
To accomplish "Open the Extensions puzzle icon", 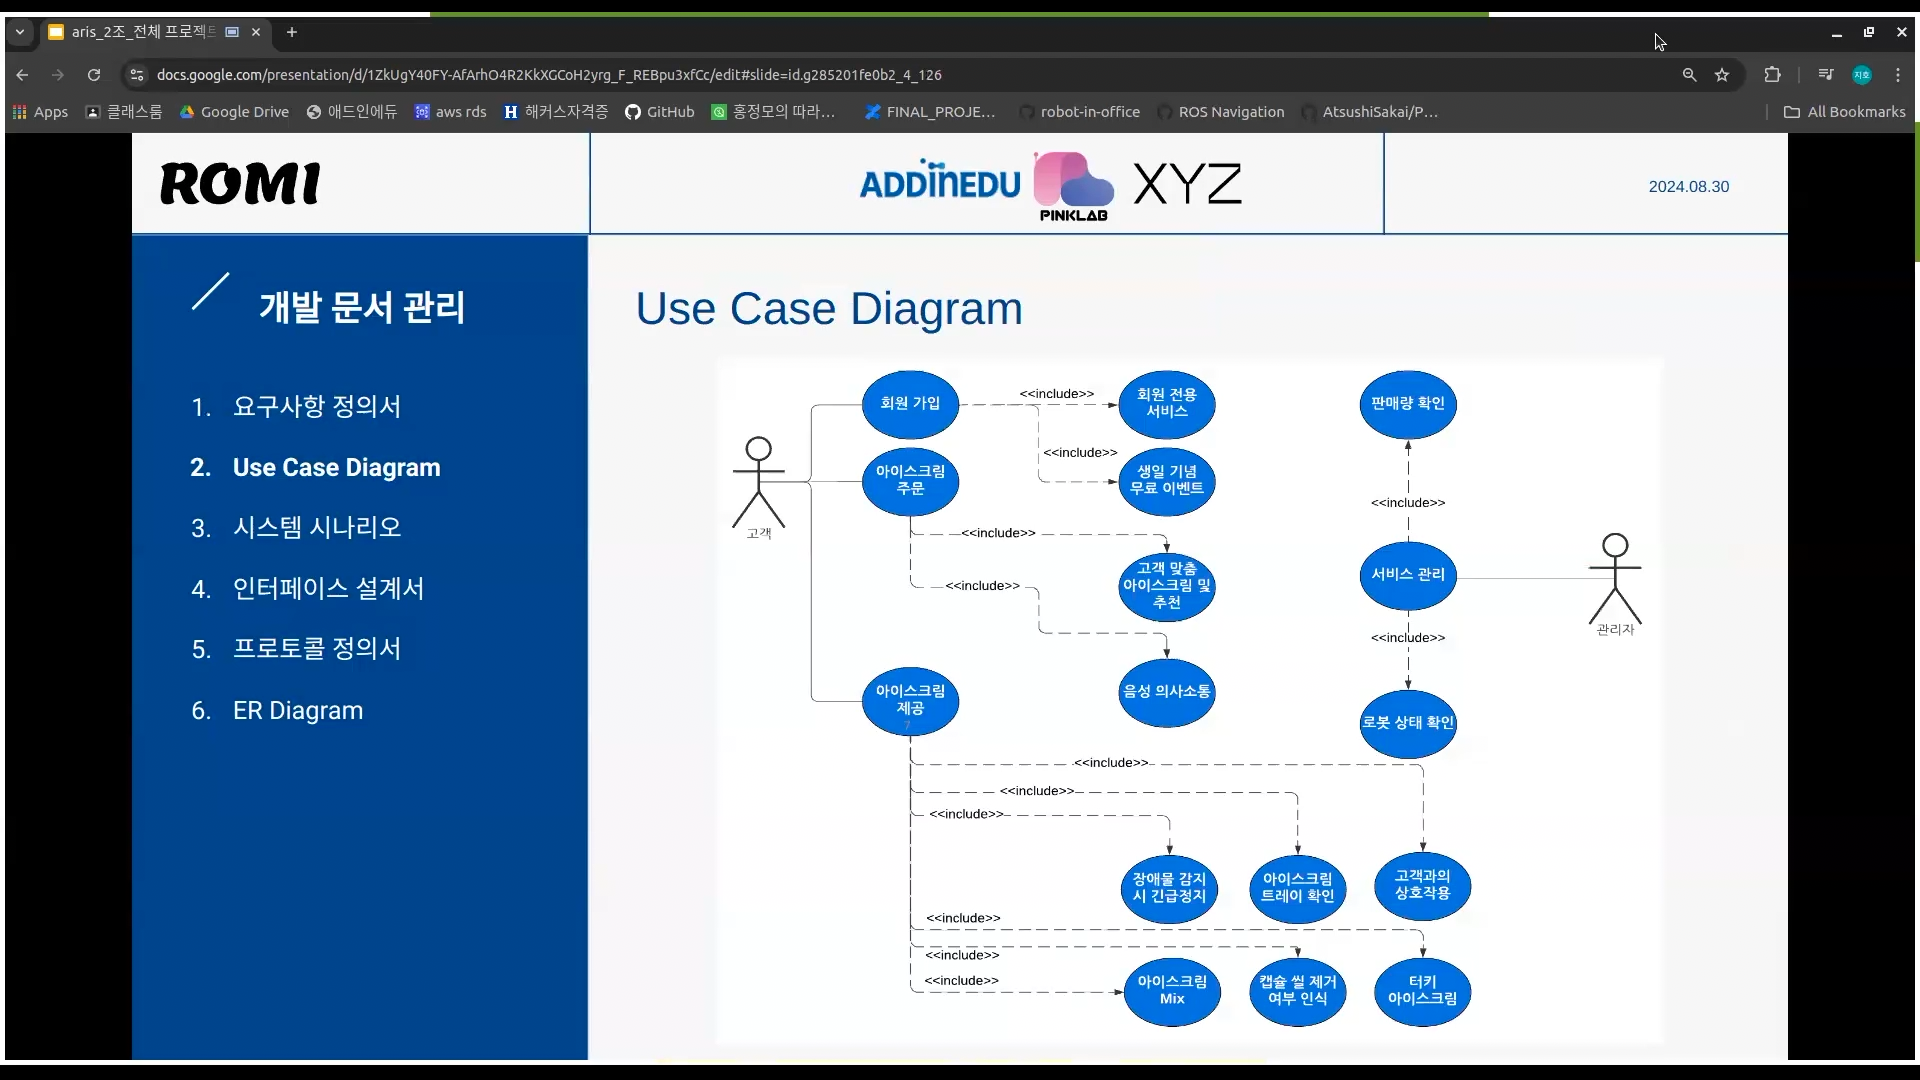I will pyautogui.click(x=1772, y=75).
